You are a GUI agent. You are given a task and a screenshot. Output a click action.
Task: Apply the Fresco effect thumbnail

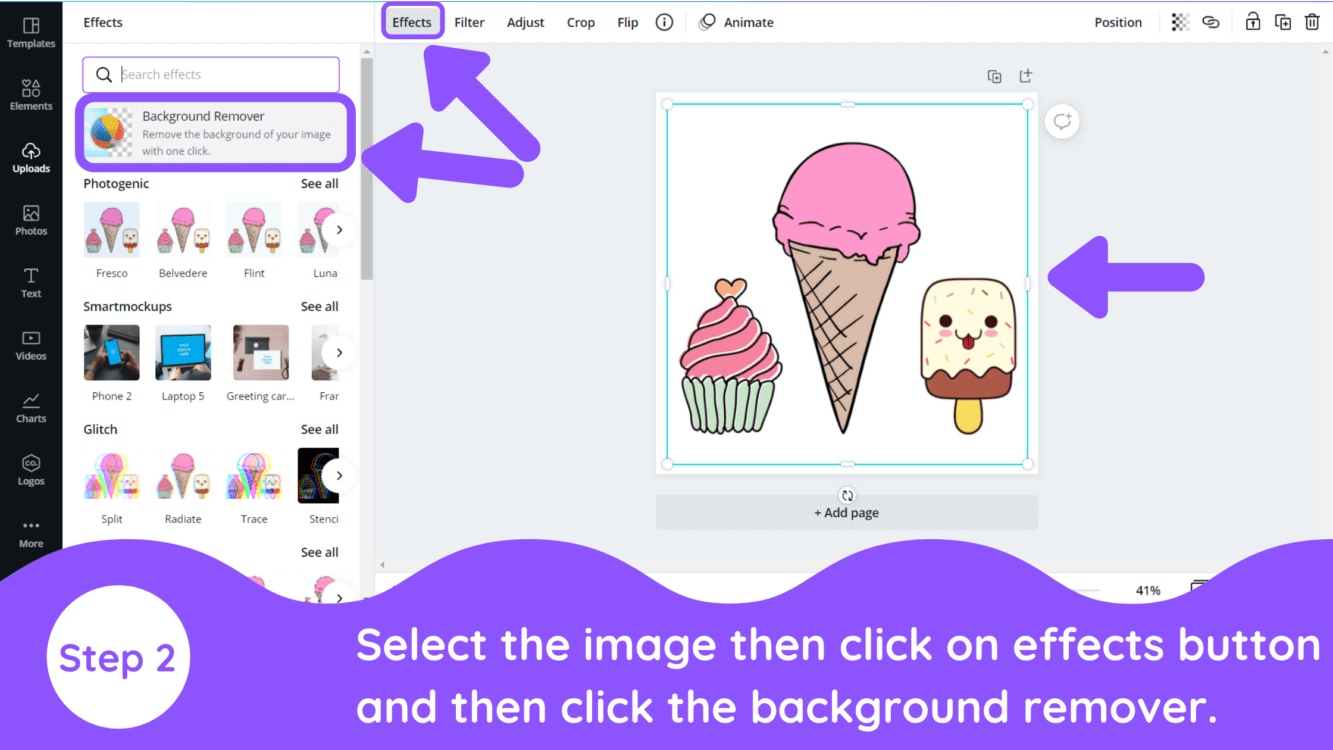click(x=112, y=230)
